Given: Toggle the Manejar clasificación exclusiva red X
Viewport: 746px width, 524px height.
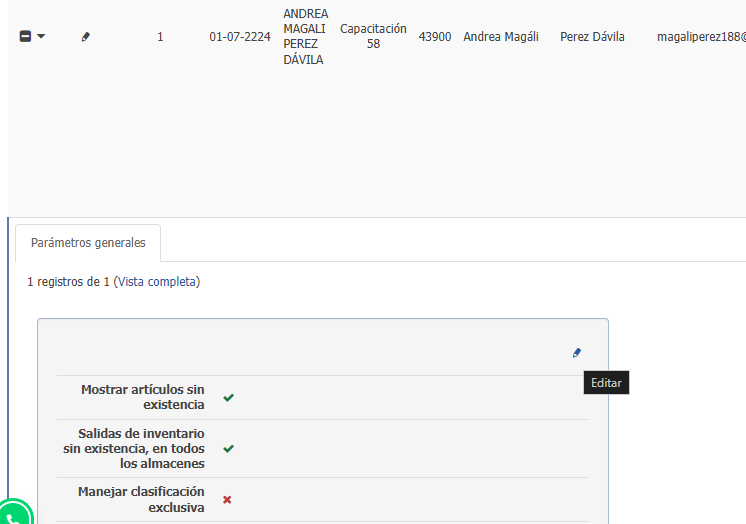Looking at the screenshot, I should pos(227,500).
